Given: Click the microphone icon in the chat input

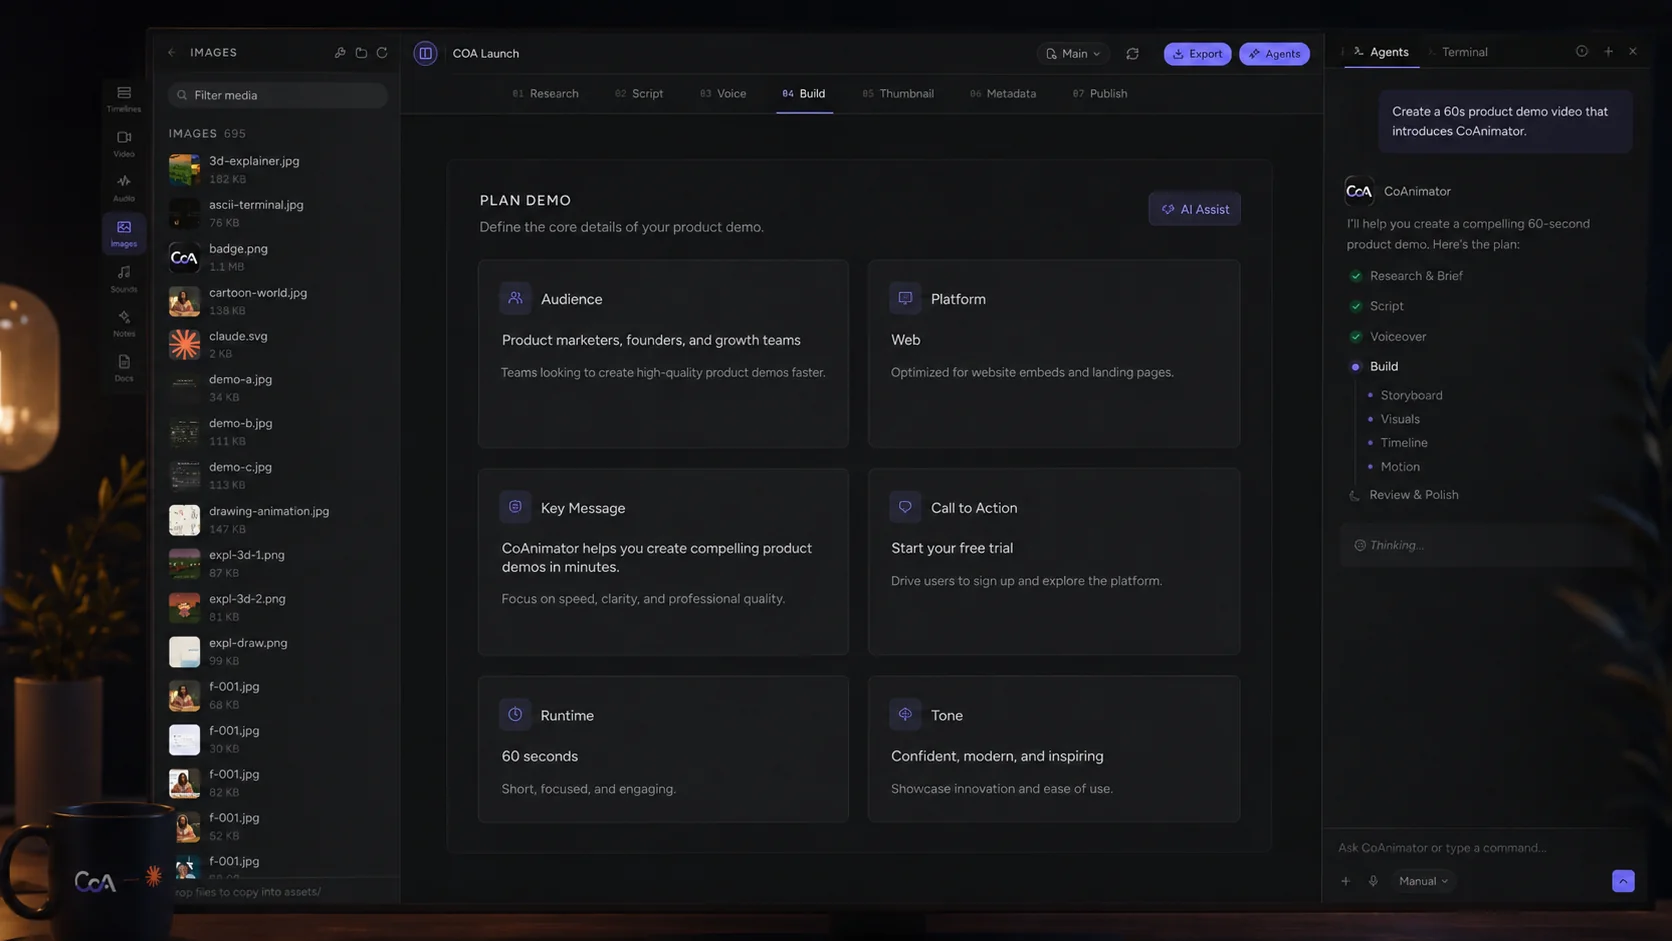Looking at the screenshot, I should point(1373,881).
